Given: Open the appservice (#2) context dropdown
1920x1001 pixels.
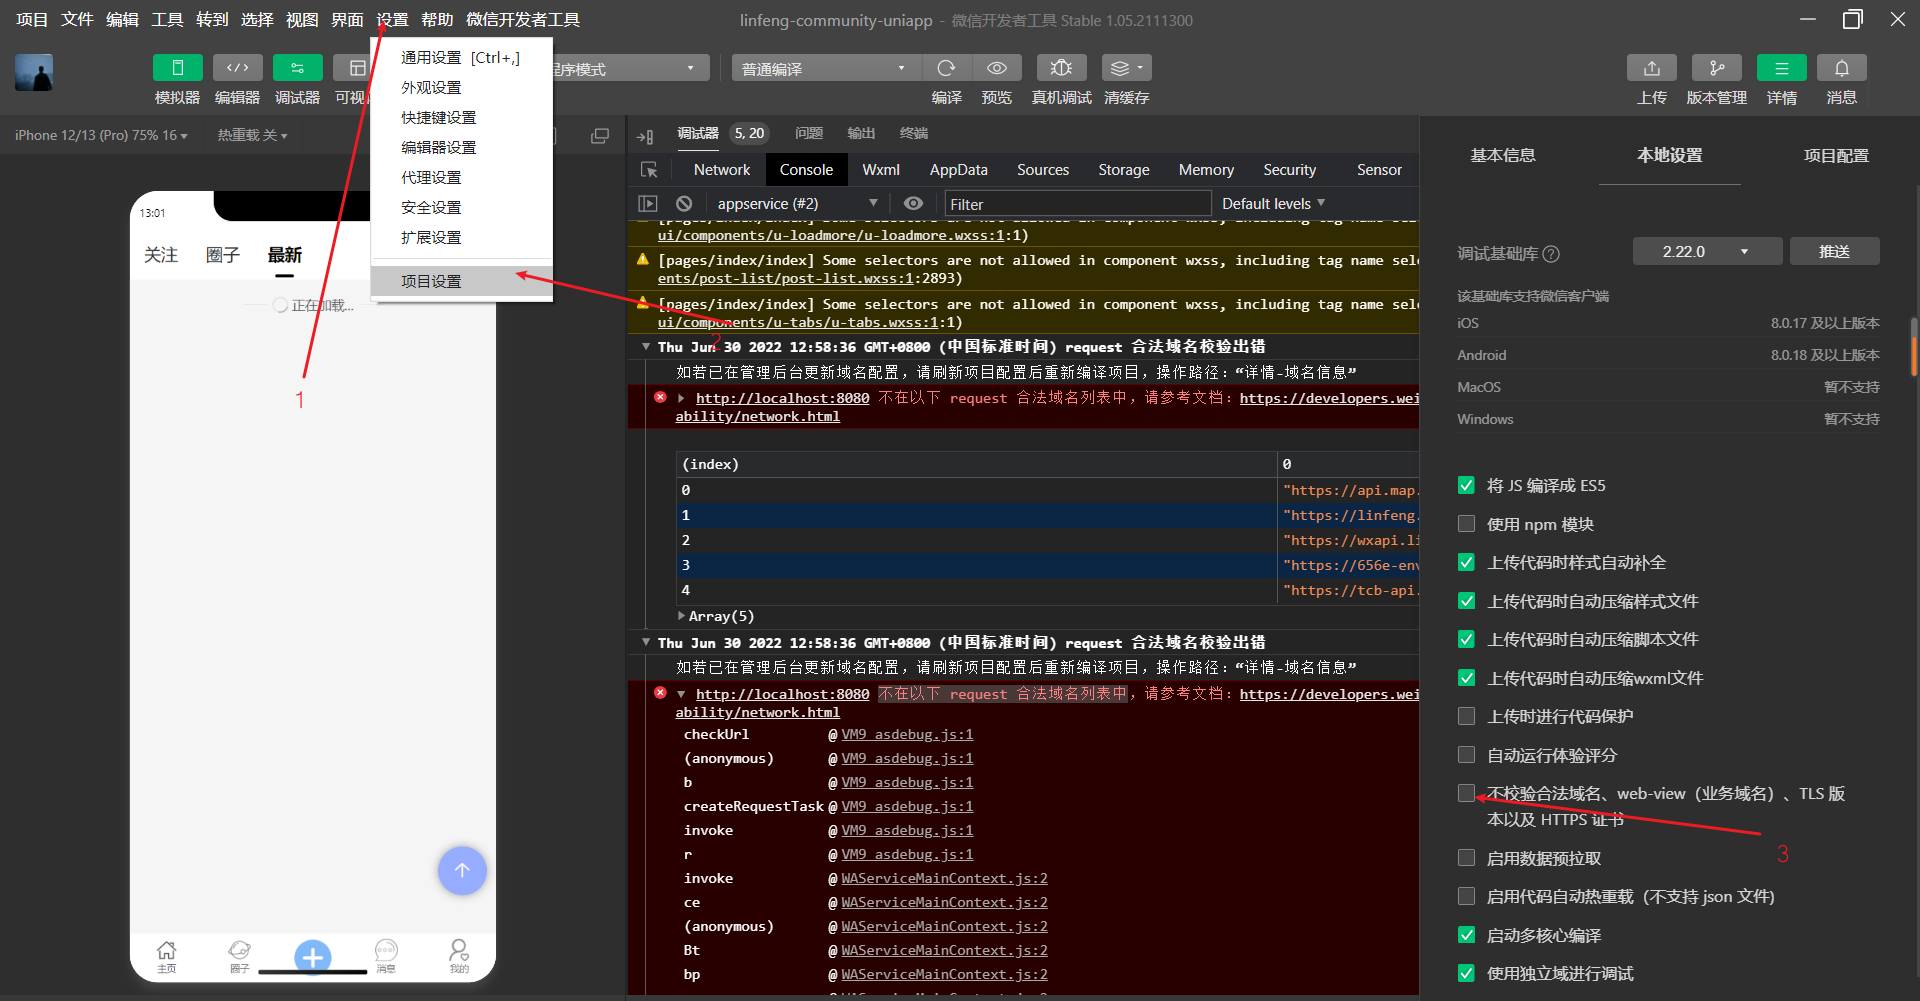Looking at the screenshot, I should [x=796, y=203].
